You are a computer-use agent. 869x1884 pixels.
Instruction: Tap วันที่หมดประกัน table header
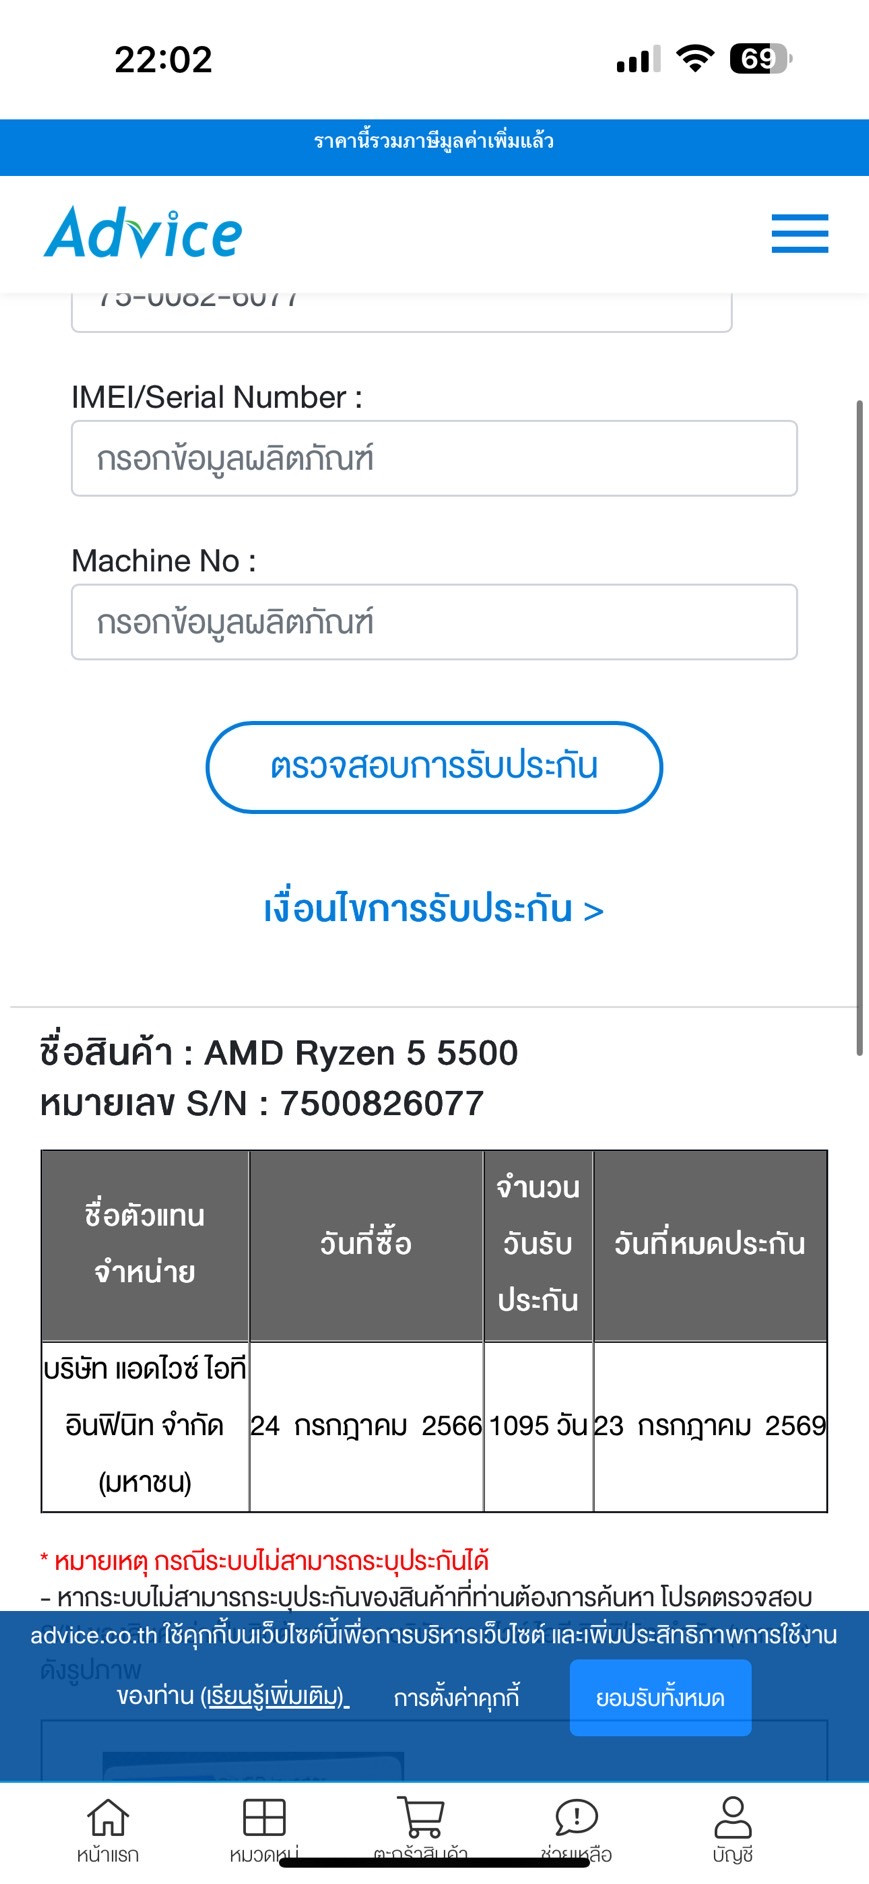[x=710, y=1244]
